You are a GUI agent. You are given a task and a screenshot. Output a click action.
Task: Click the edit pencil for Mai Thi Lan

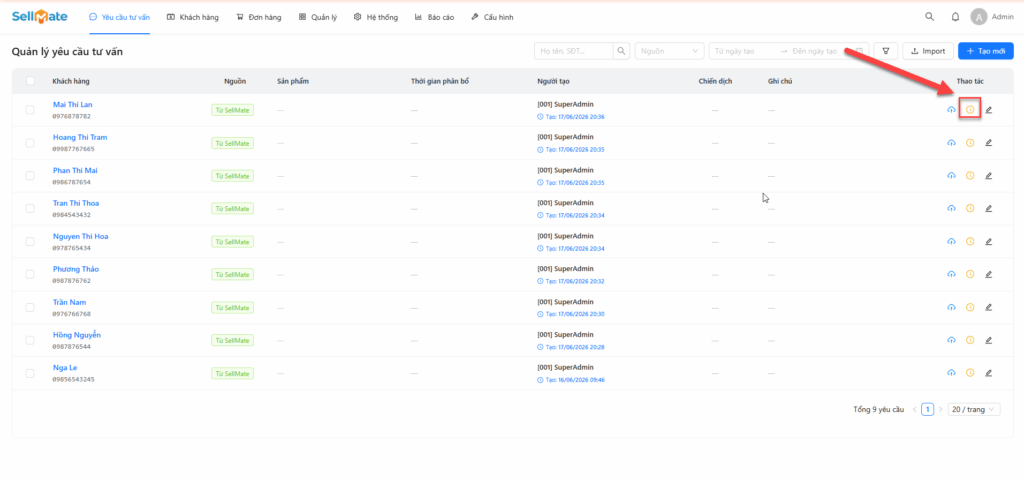pyautogui.click(x=988, y=110)
